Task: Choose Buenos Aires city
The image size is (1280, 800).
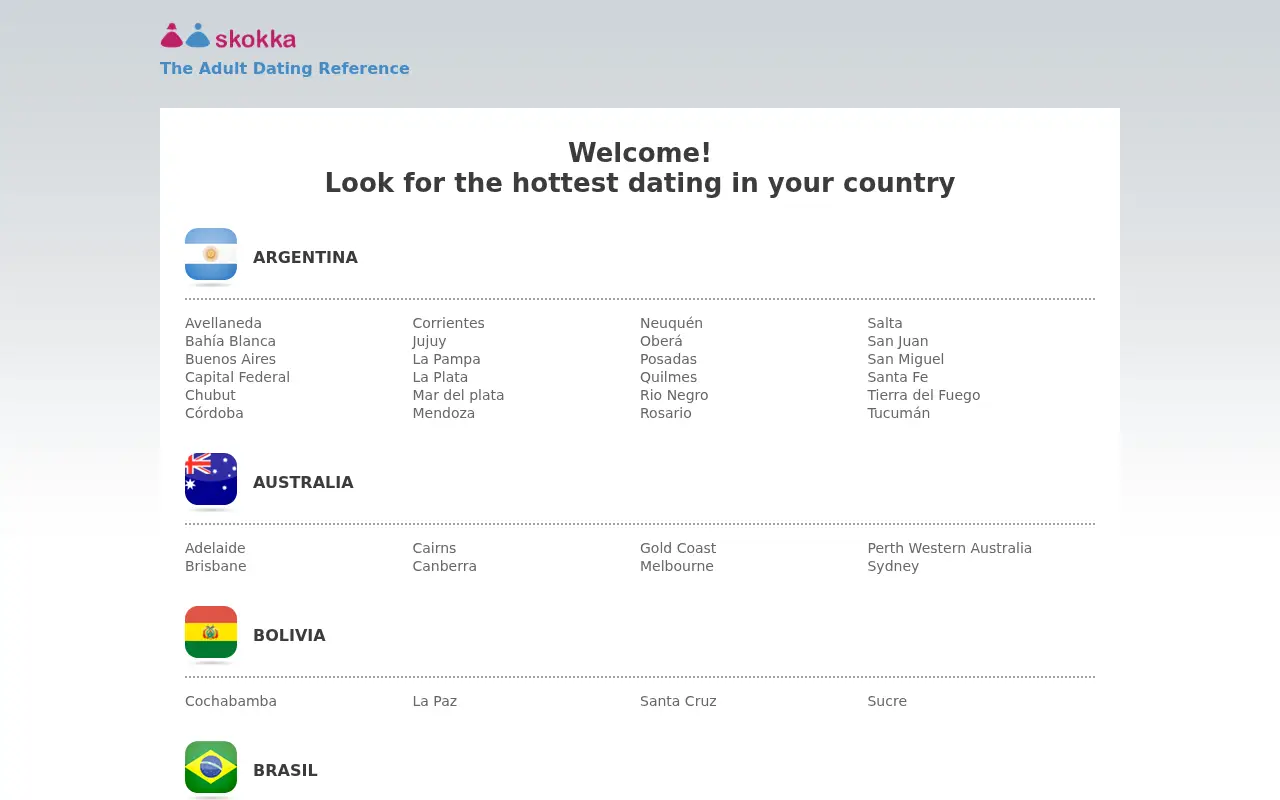Action: [x=230, y=359]
